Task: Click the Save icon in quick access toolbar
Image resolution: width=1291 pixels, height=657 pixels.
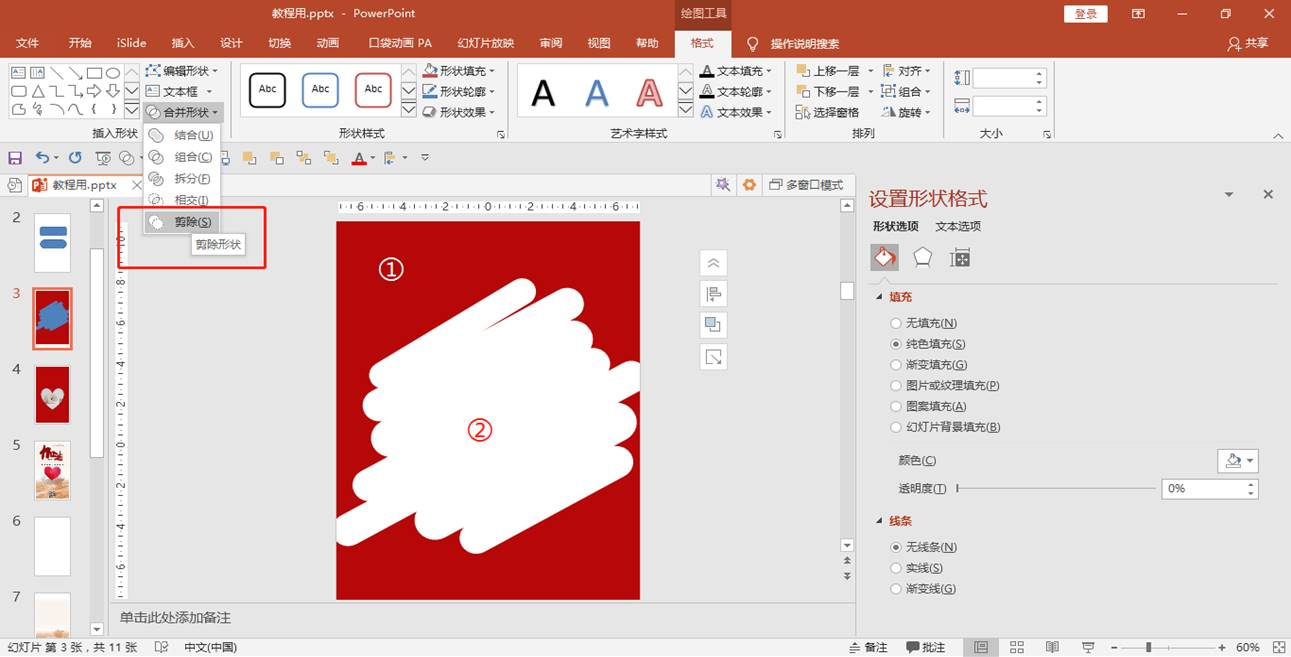Action: pos(15,158)
